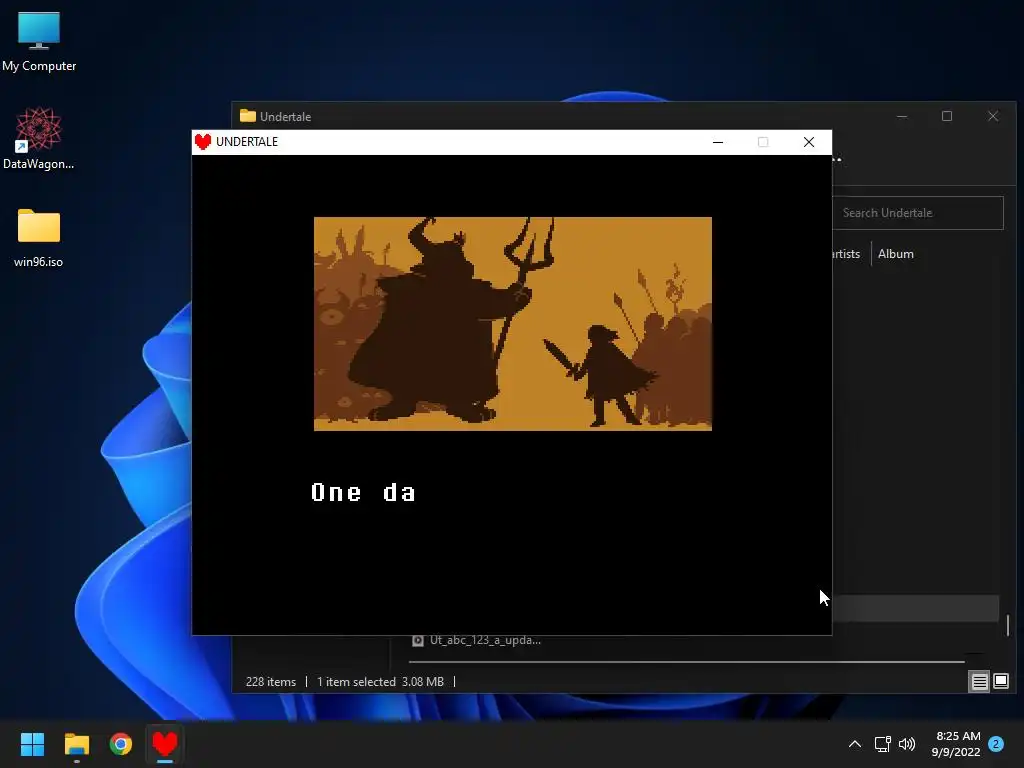Click the Contributing artists column header

(846, 254)
